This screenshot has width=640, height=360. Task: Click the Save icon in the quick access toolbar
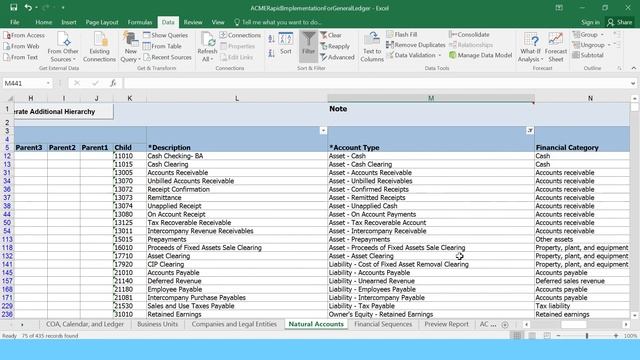13,8
